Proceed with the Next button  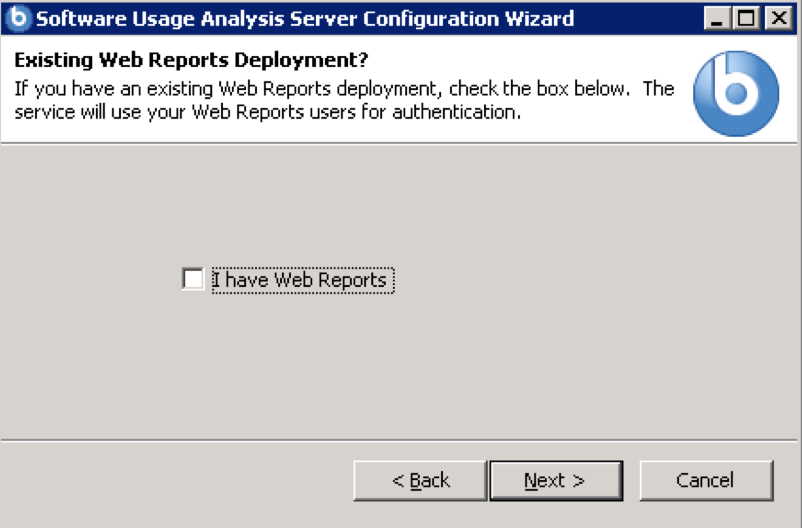[x=555, y=481]
